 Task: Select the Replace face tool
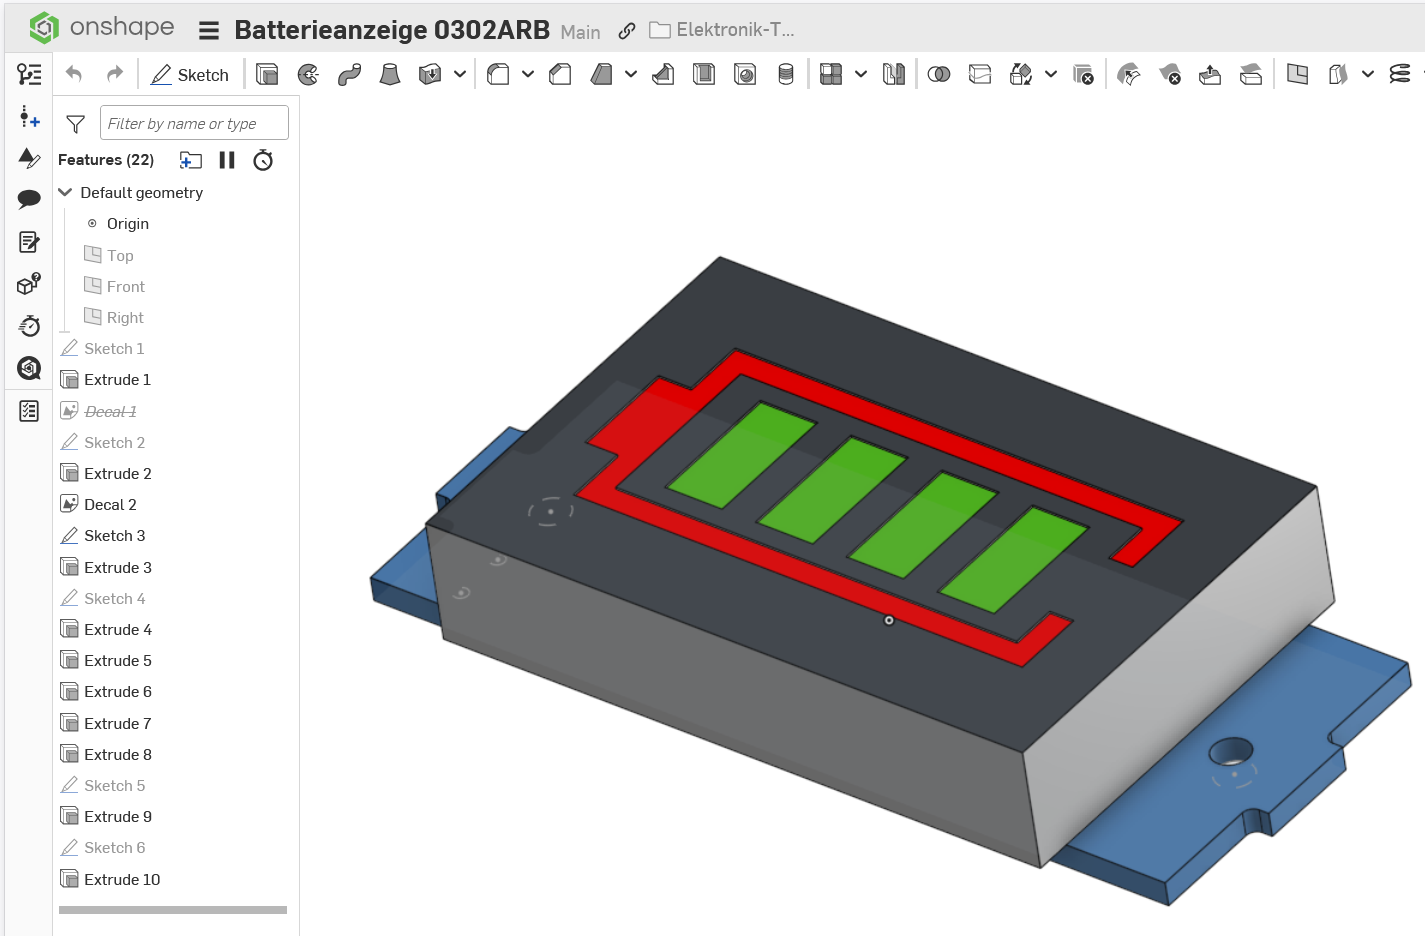click(1251, 74)
